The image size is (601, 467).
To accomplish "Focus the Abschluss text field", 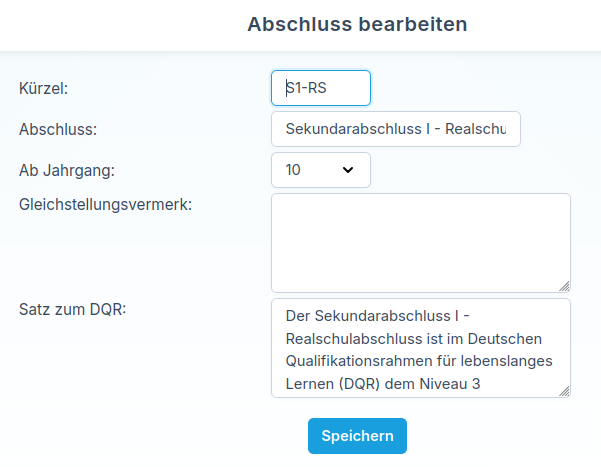I will tap(395, 129).
